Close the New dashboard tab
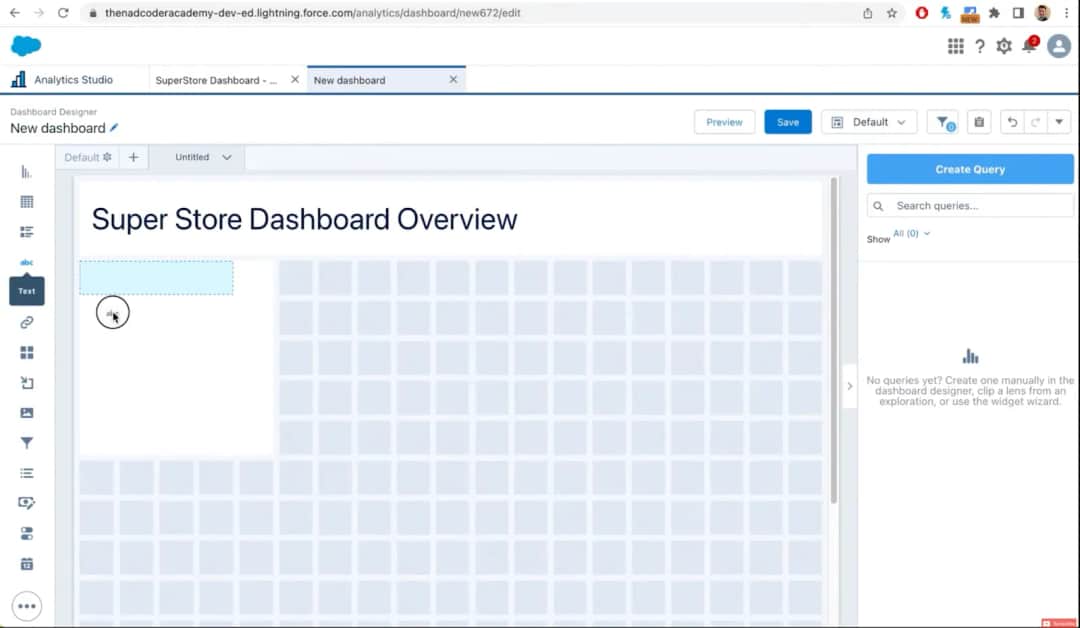 453,80
